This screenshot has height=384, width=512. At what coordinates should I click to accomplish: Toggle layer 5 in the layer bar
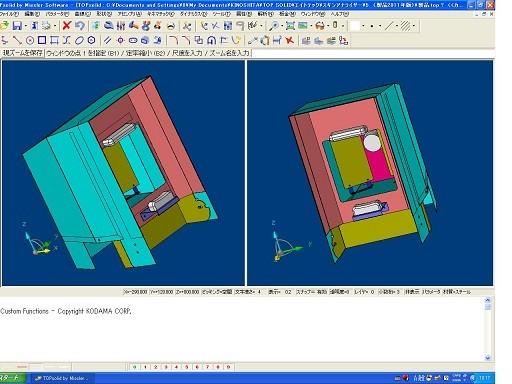pyautogui.click(x=187, y=367)
